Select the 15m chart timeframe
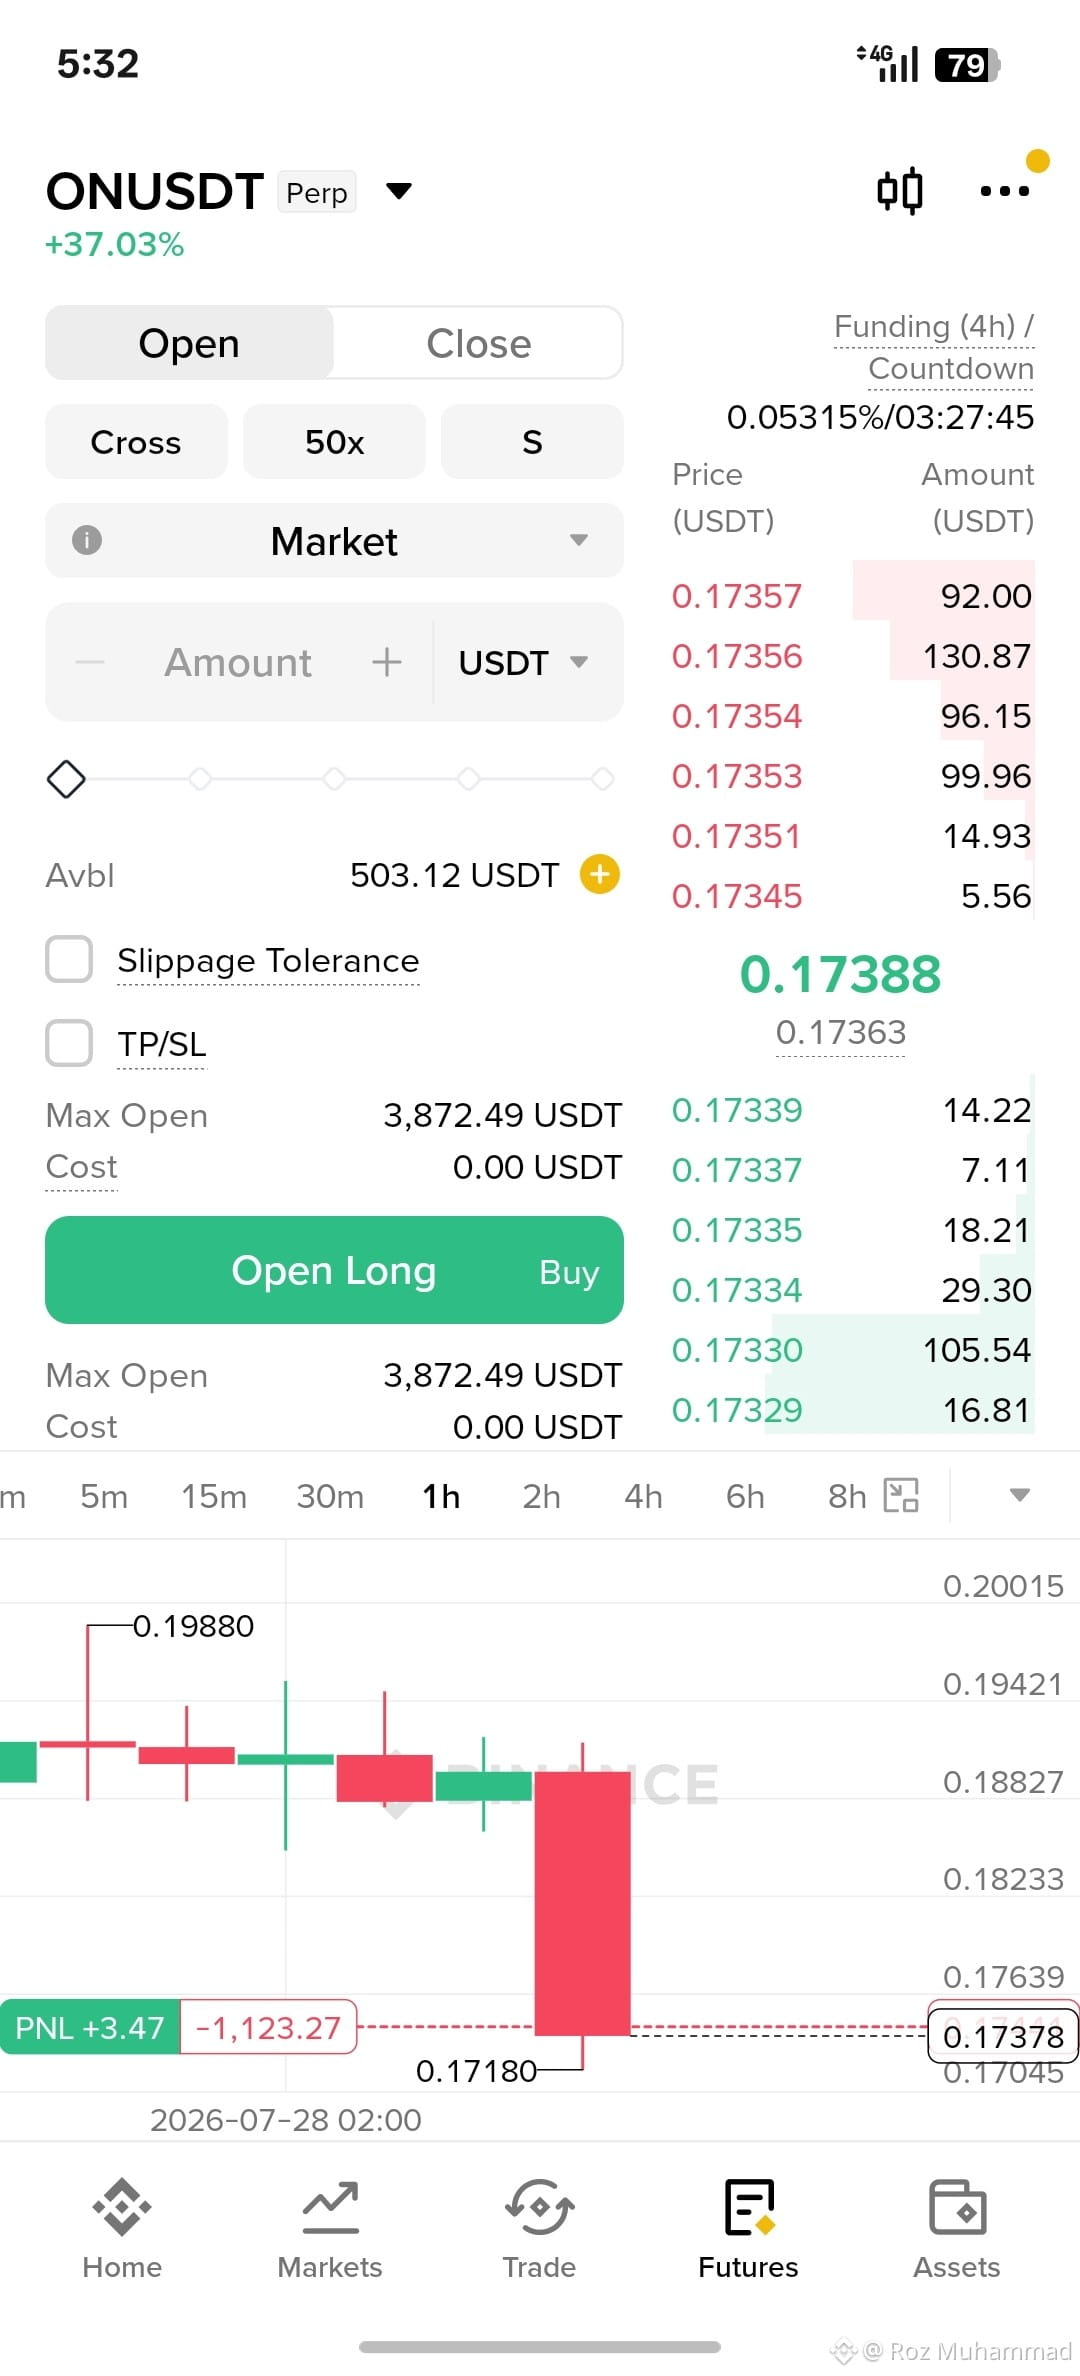1080x2376 pixels. click(213, 1496)
